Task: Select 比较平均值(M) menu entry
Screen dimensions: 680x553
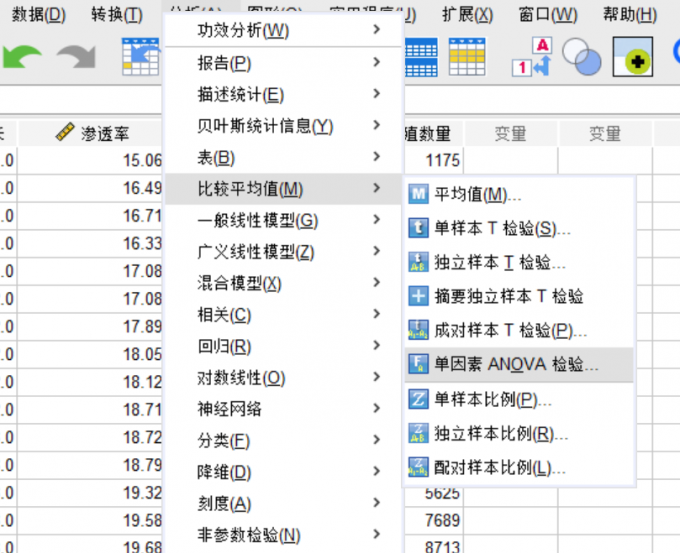Action: click(283, 189)
